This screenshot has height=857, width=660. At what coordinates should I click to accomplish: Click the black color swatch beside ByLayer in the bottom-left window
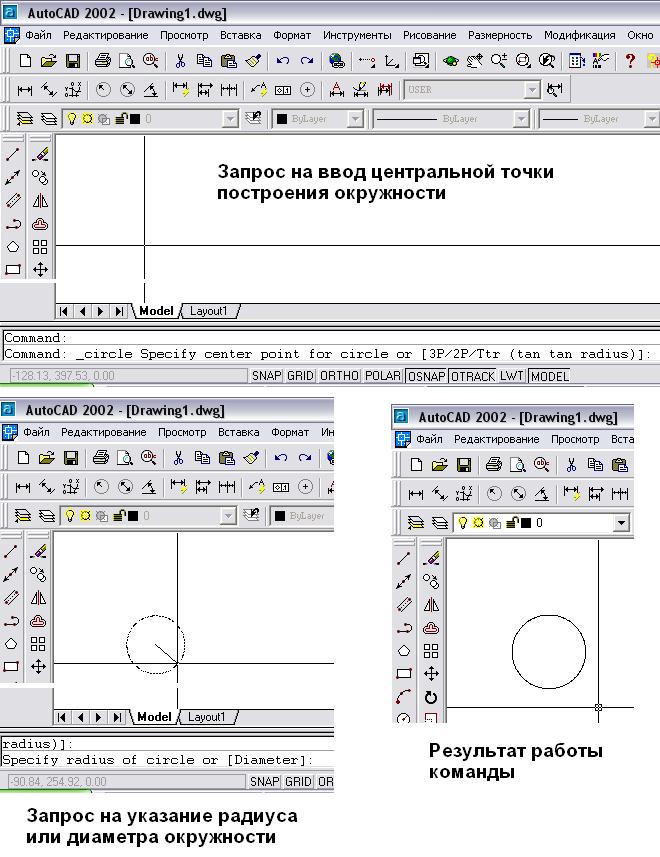click(x=280, y=515)
